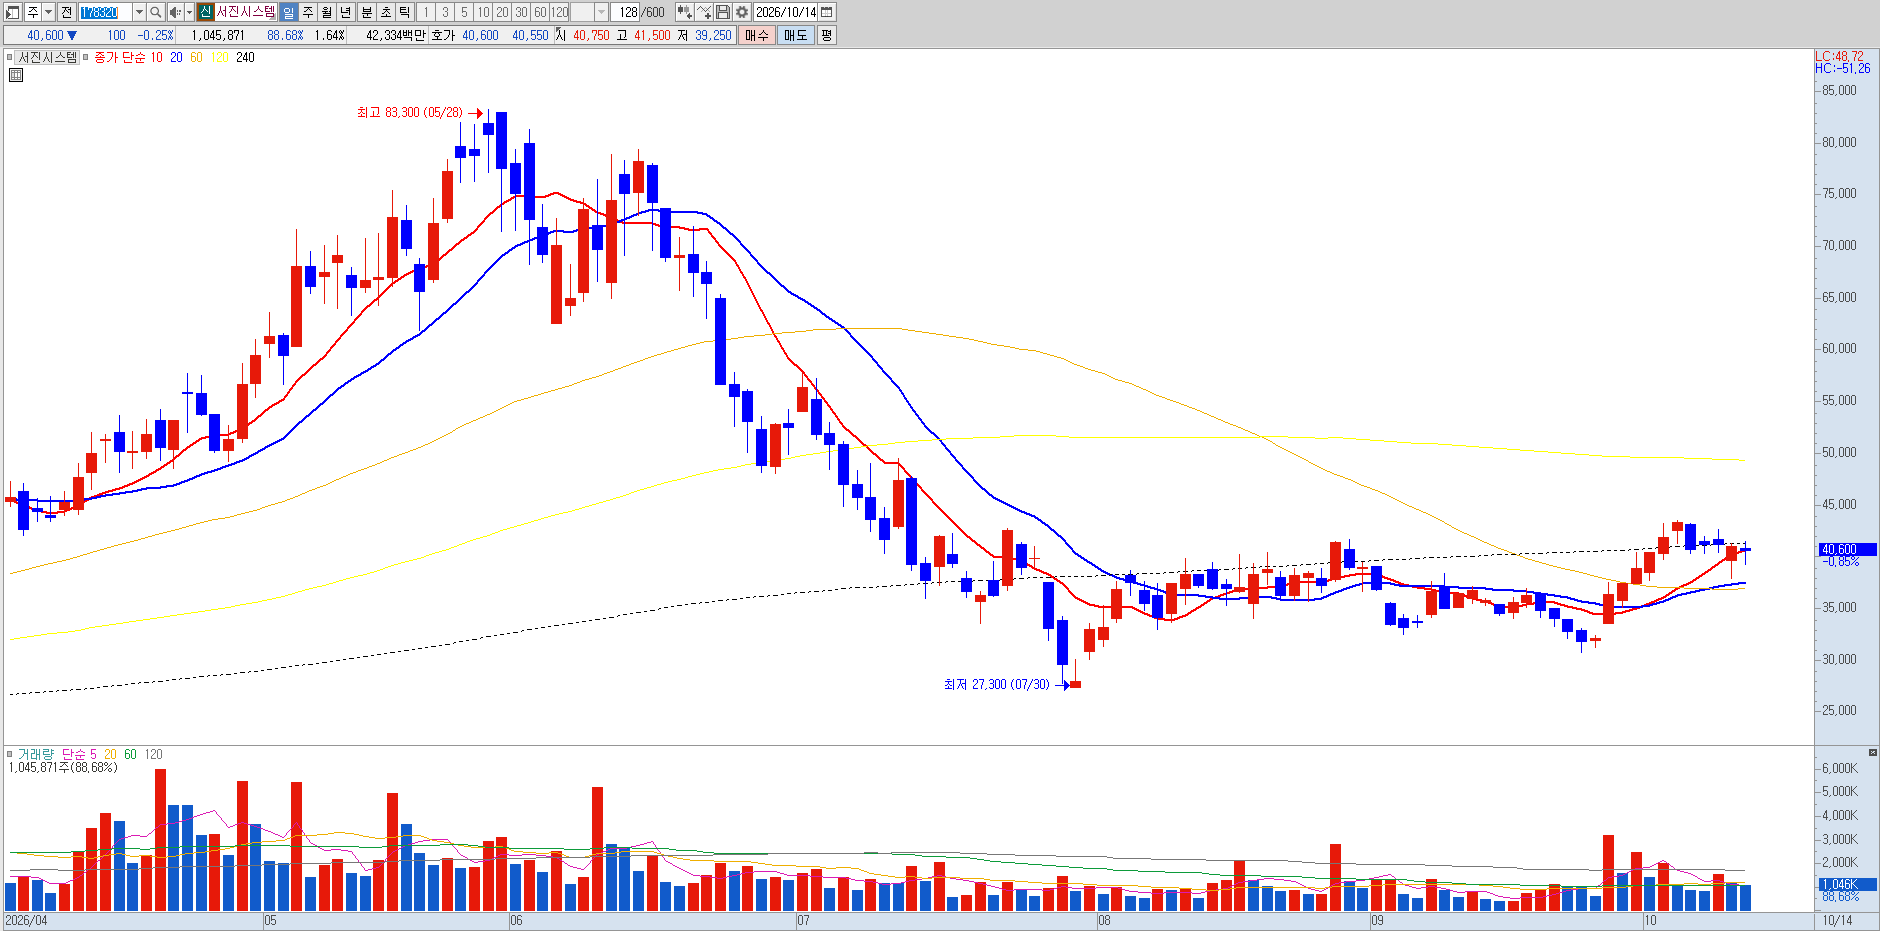Screen dimensions: 1880x931
Task: Click the search magnifier icon beside the stock code
Action: click(x=156, y=12)
